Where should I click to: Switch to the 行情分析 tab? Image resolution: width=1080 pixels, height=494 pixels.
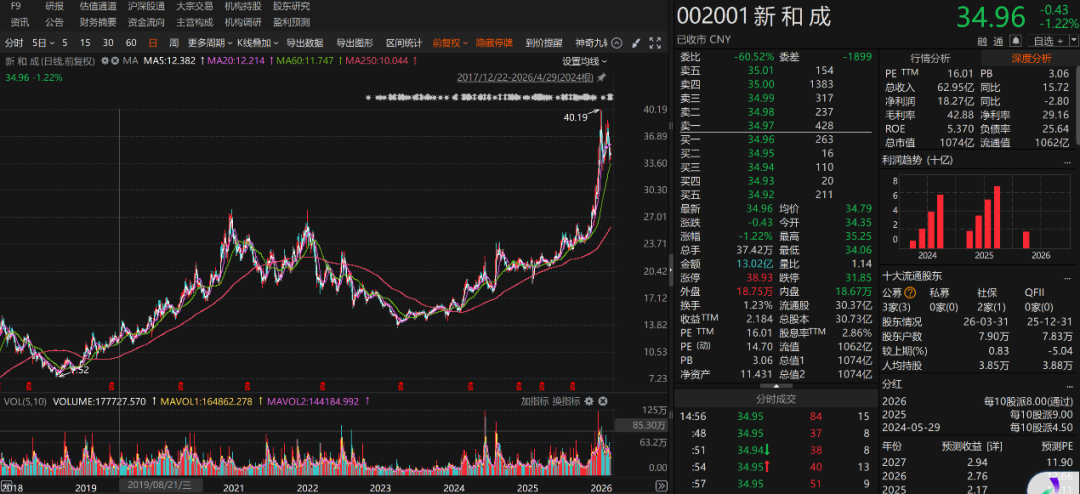click(930, 57)
